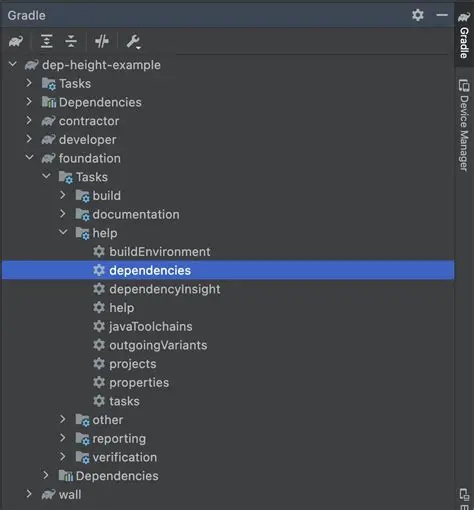474x510 pixels.
Task: Collapse the foundation Tasks folder
Action: (46, 176)
